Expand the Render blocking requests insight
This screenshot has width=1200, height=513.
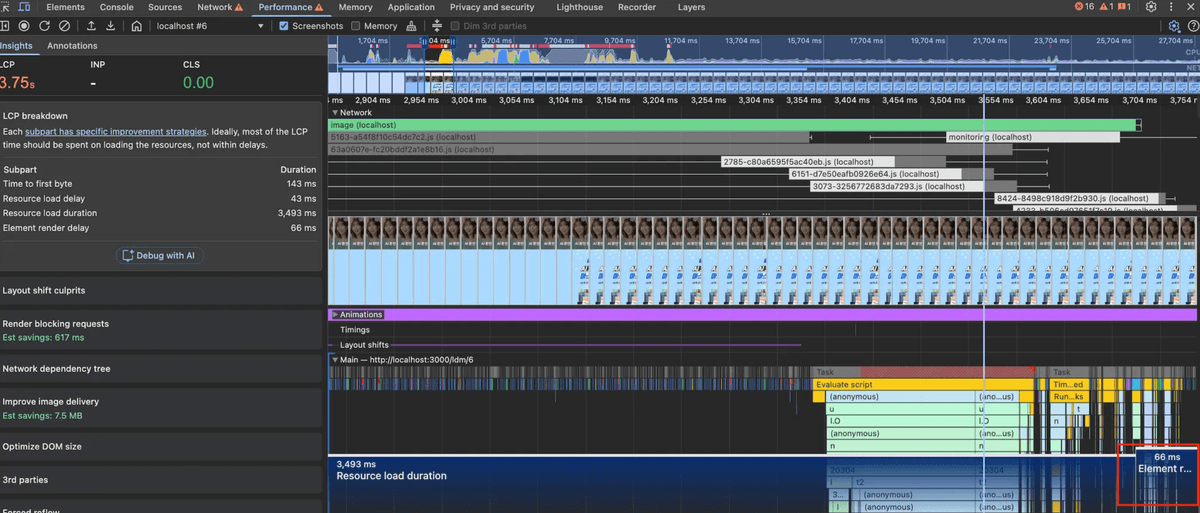[56, 324]
